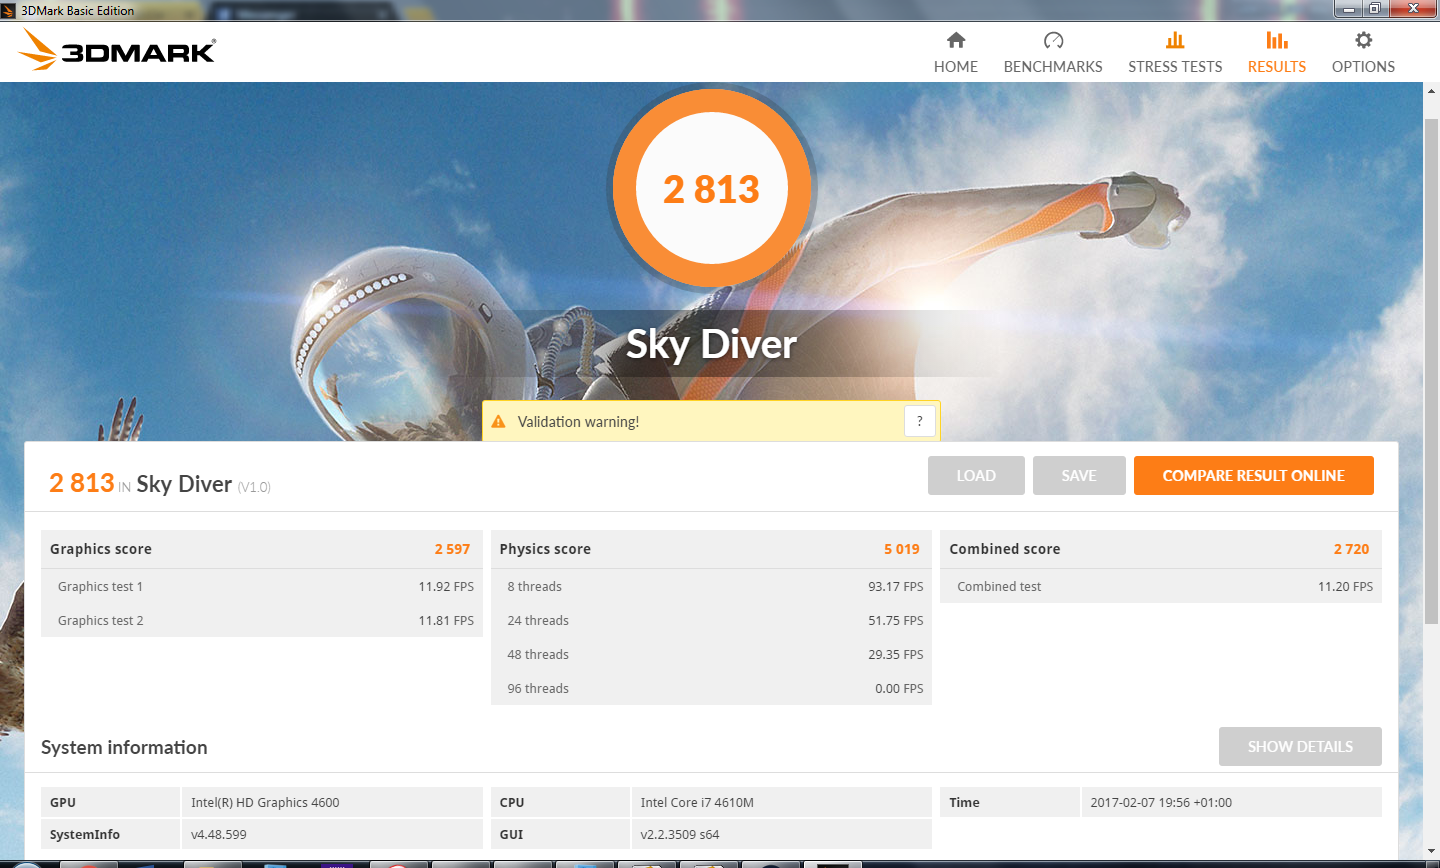Click the scrollbar down arrow
This screenshot has width=1440, height=868.
(1431, 850)
